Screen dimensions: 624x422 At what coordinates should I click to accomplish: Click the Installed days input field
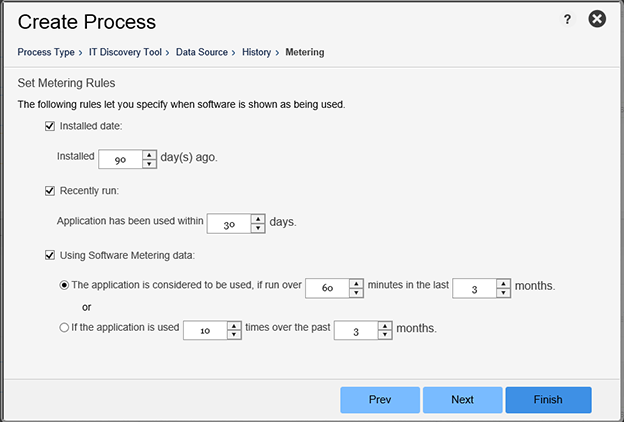coord(120,158)
